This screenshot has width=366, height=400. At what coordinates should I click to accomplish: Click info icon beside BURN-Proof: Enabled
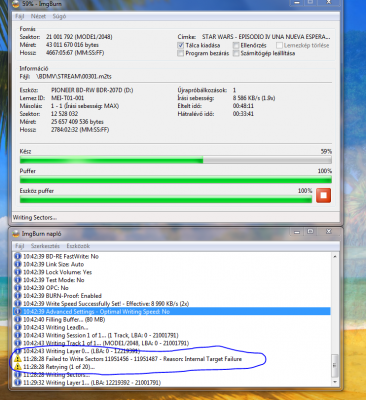(18, 296)
